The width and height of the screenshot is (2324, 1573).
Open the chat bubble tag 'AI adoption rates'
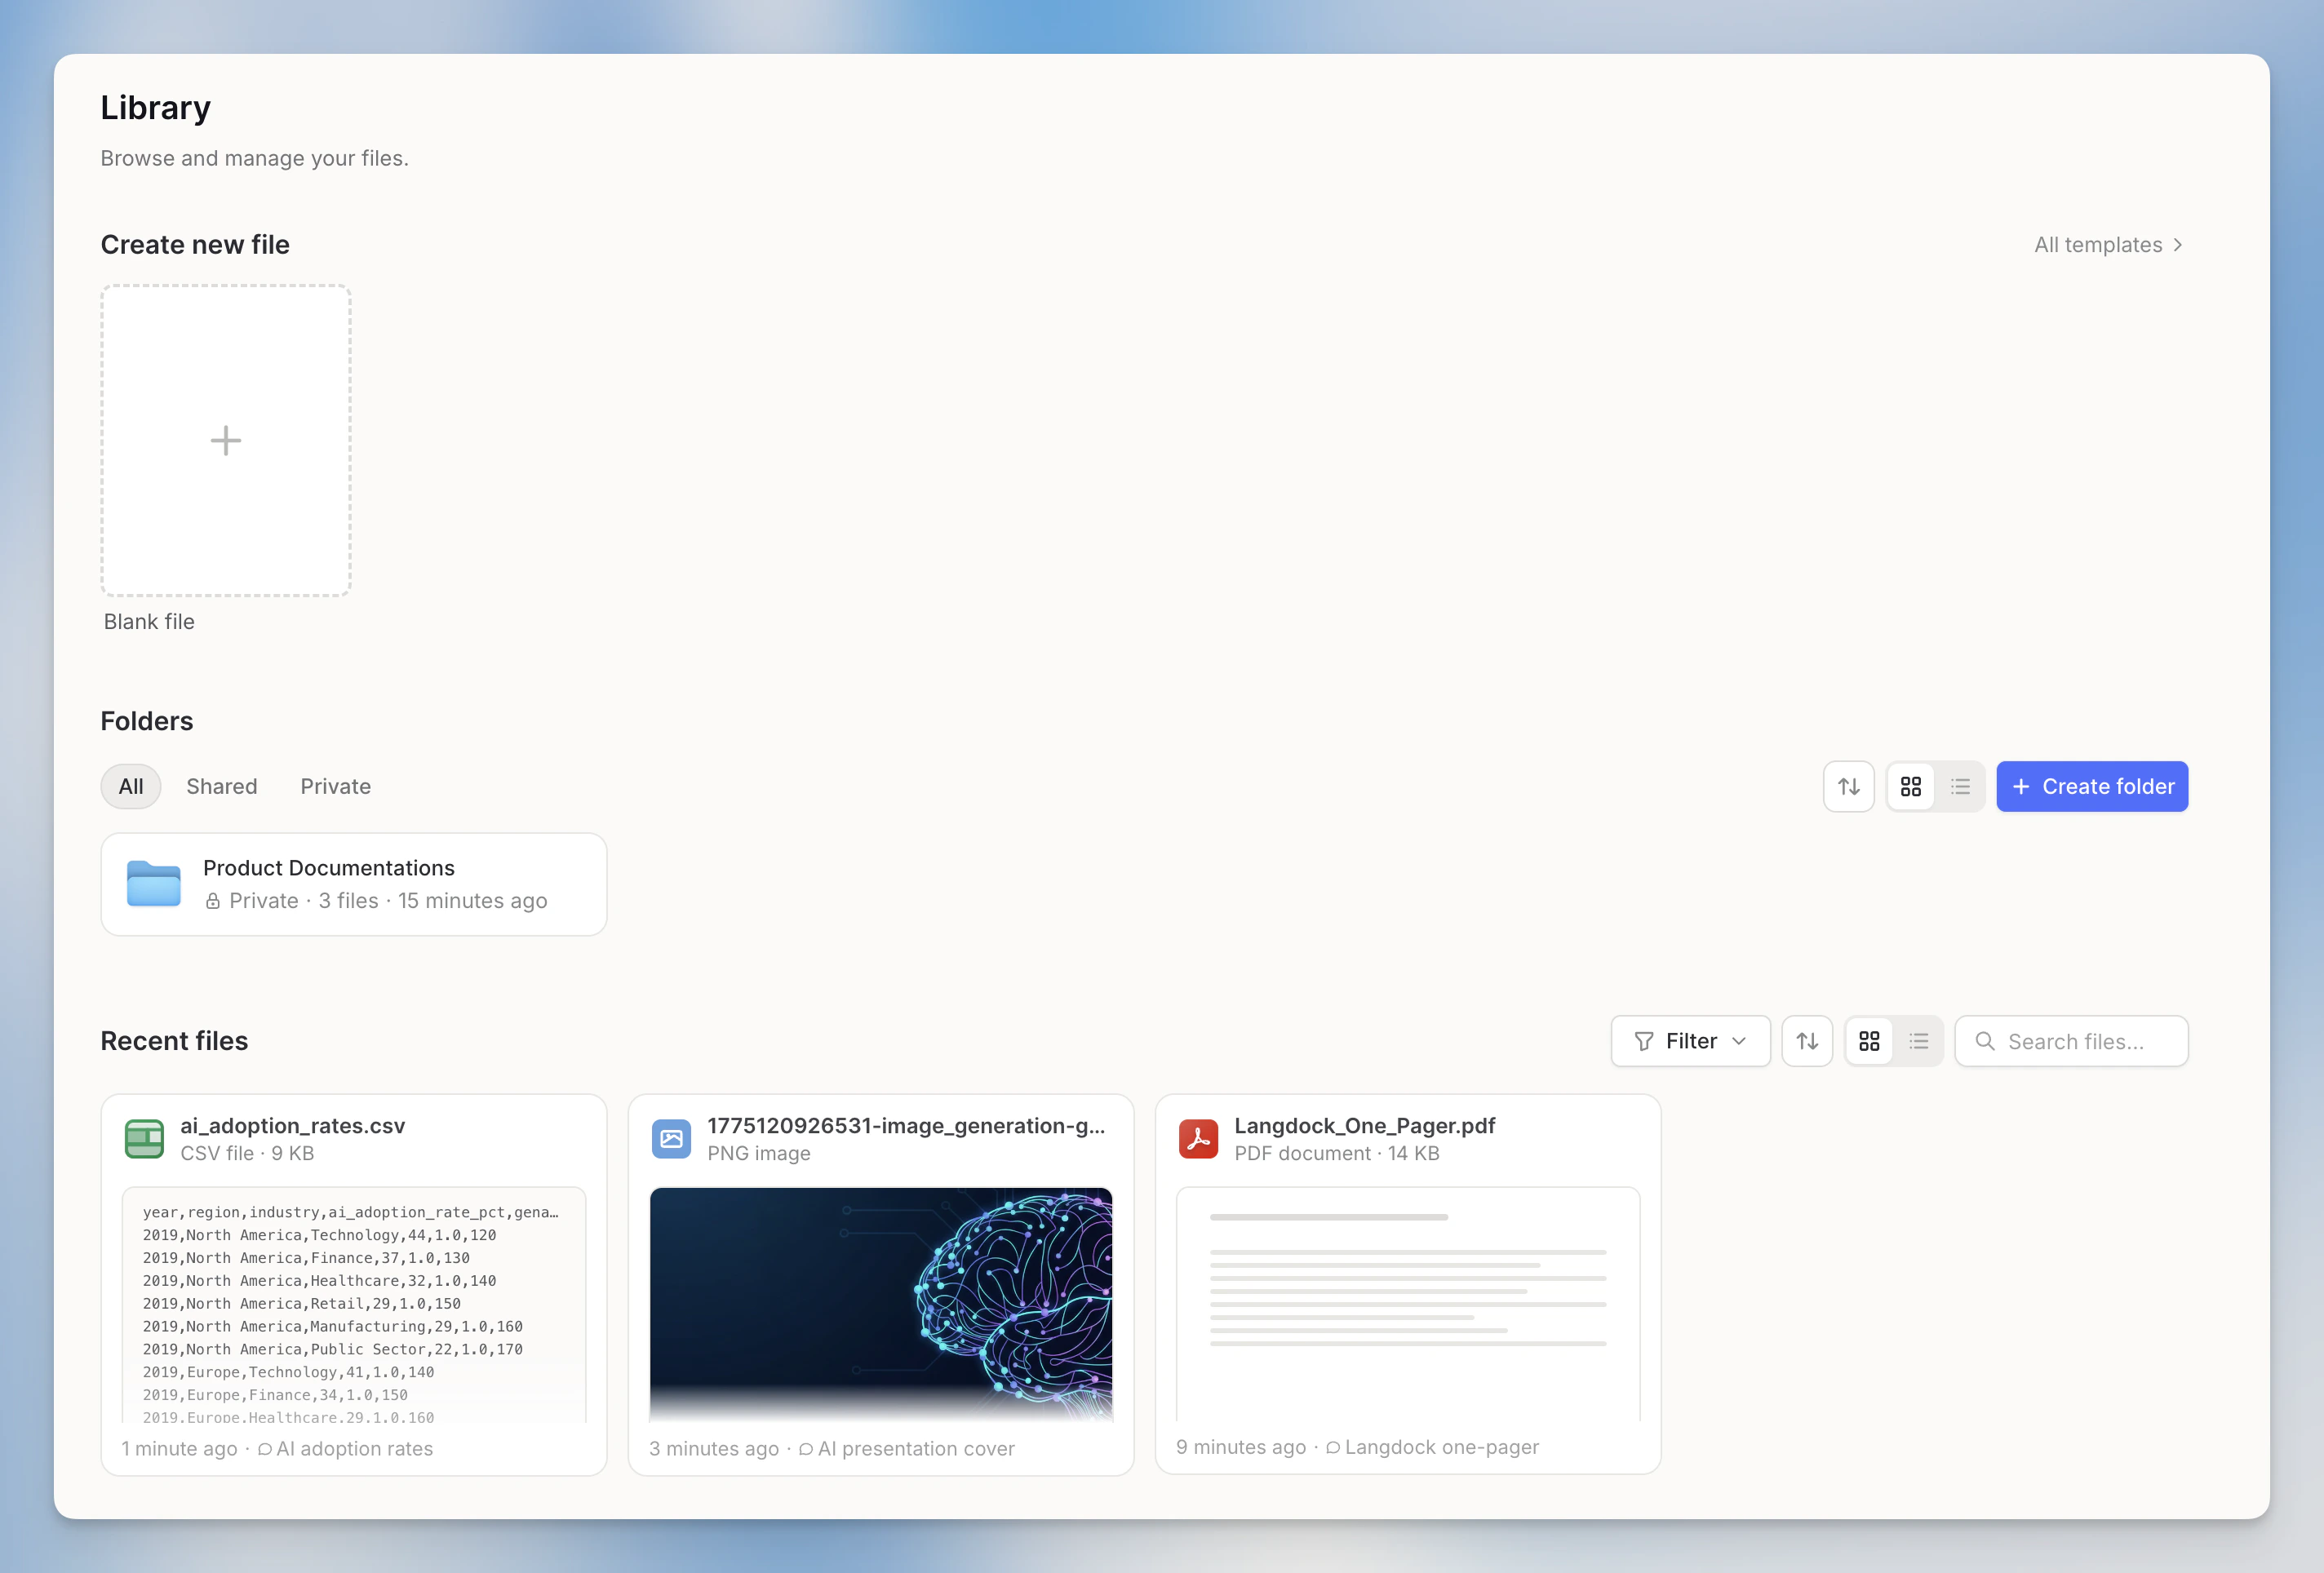click(x=346, y=1448)
